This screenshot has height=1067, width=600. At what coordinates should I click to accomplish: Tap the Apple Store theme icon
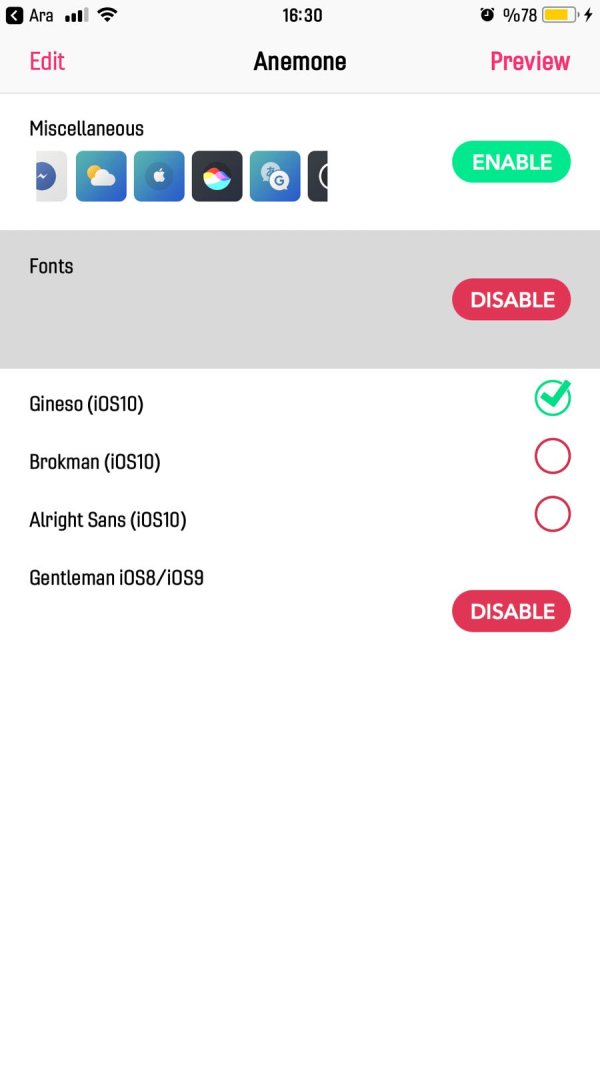pyautogui.click(x=159, y=176)
